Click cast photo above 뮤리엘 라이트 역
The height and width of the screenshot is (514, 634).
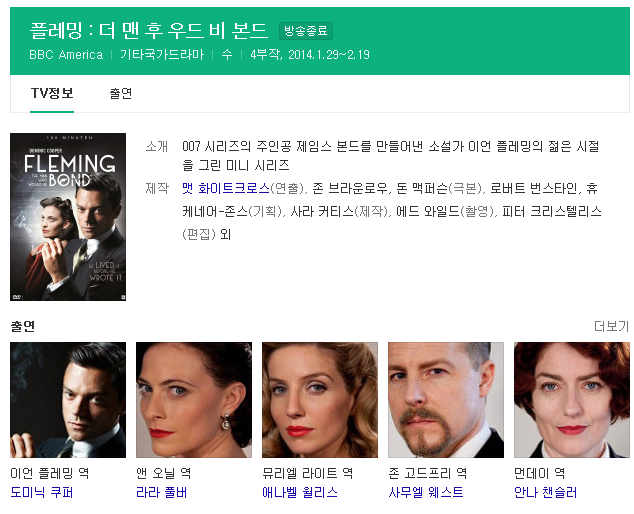coord(320,400)
